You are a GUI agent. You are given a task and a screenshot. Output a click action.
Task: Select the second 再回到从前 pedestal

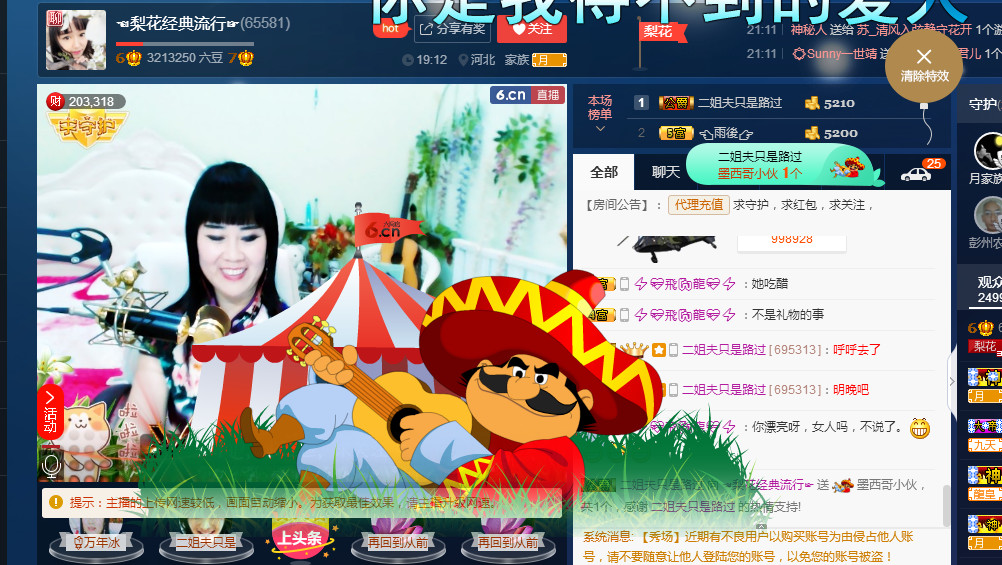click(508, 542)
